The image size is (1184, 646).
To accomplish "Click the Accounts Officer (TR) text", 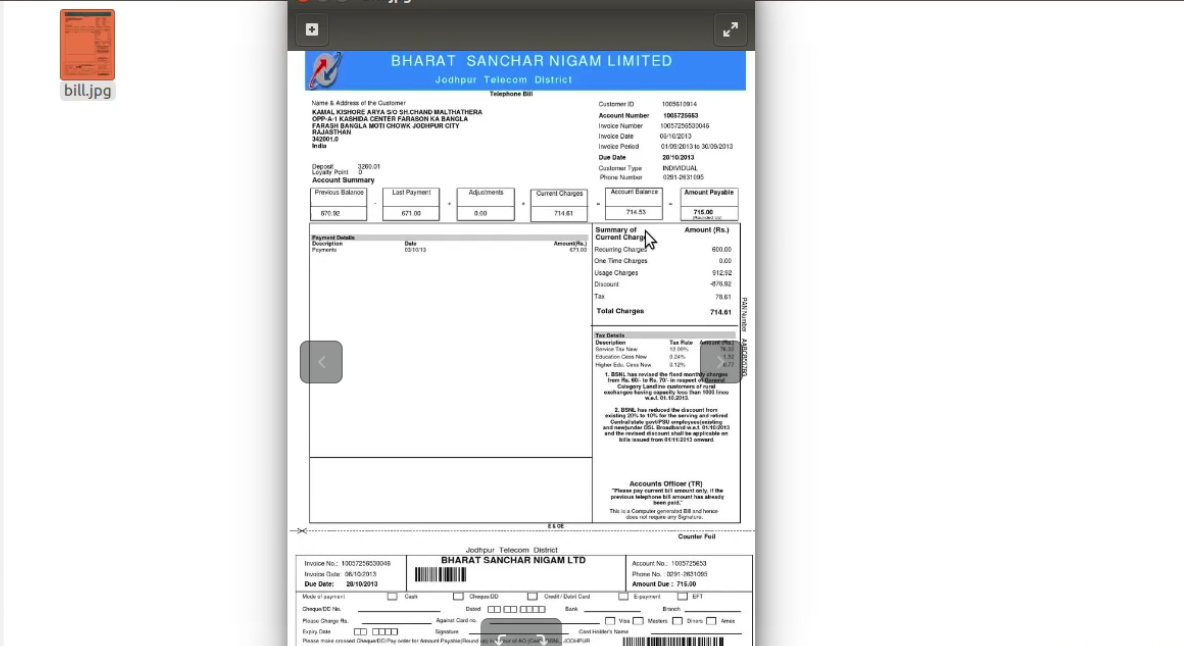I will coord(666,484).
